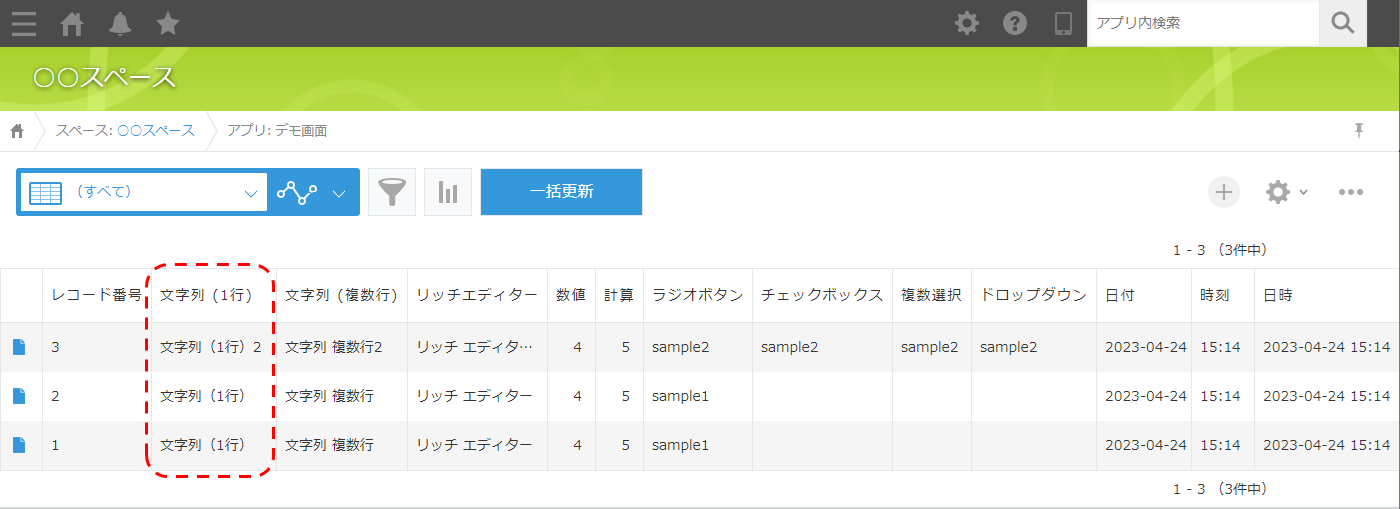
Task: Pin the space with the pushpin icon
Action: 1359,131
